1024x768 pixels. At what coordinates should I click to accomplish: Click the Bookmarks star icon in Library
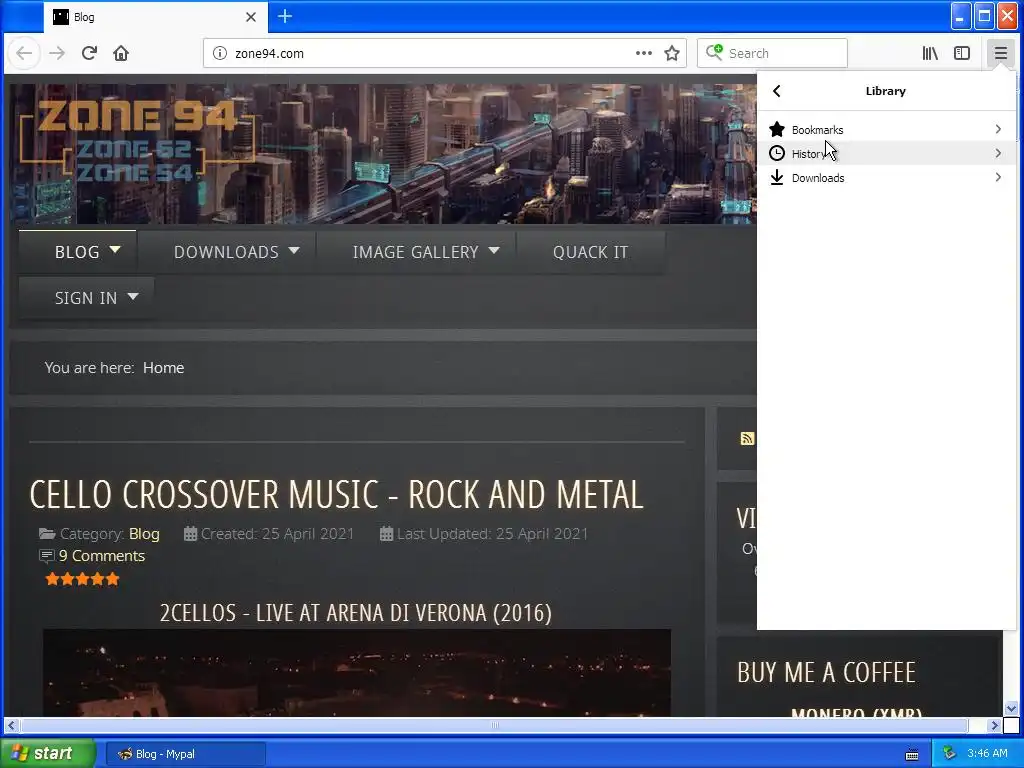[x=776, y=129]
